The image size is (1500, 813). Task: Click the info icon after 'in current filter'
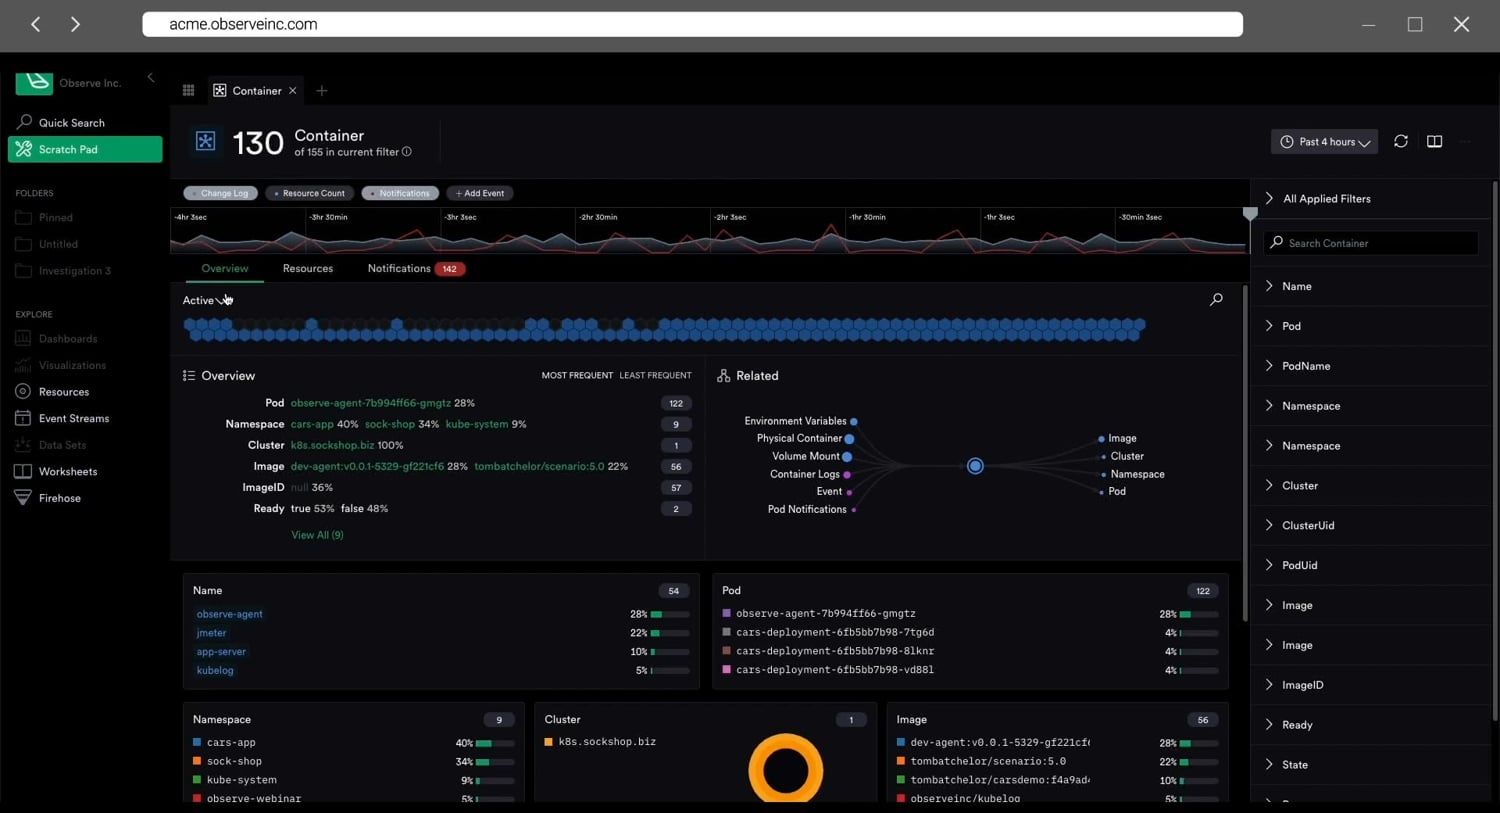tap(407, 152)
